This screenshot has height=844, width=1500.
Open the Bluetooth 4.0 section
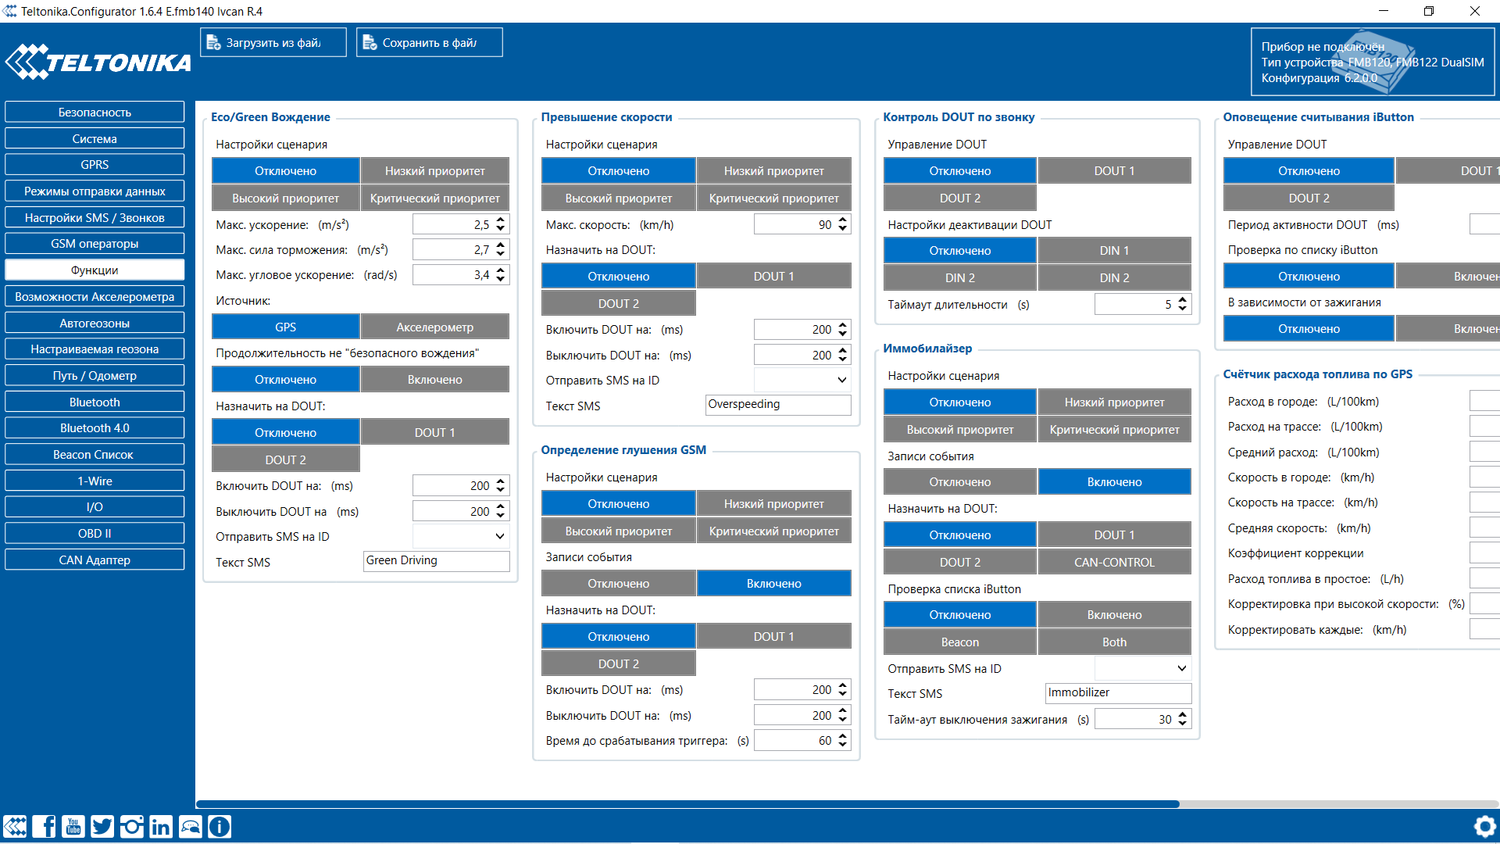[x=94, y=428]
